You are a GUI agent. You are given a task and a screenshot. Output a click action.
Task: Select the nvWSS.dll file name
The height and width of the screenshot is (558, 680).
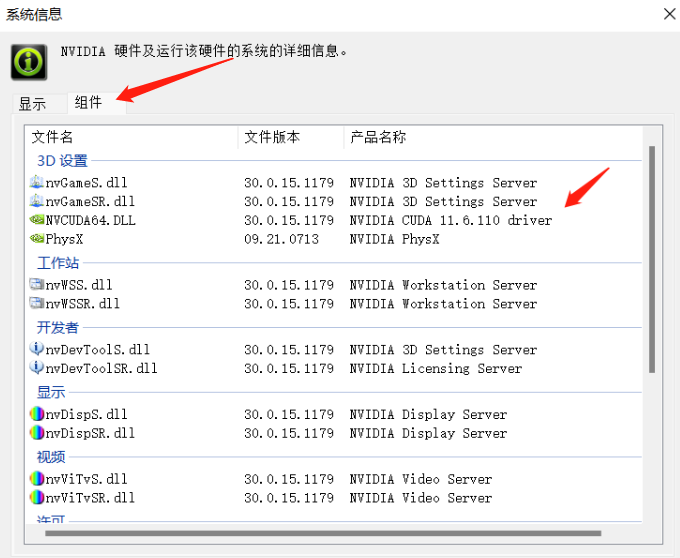coord(79,285)
